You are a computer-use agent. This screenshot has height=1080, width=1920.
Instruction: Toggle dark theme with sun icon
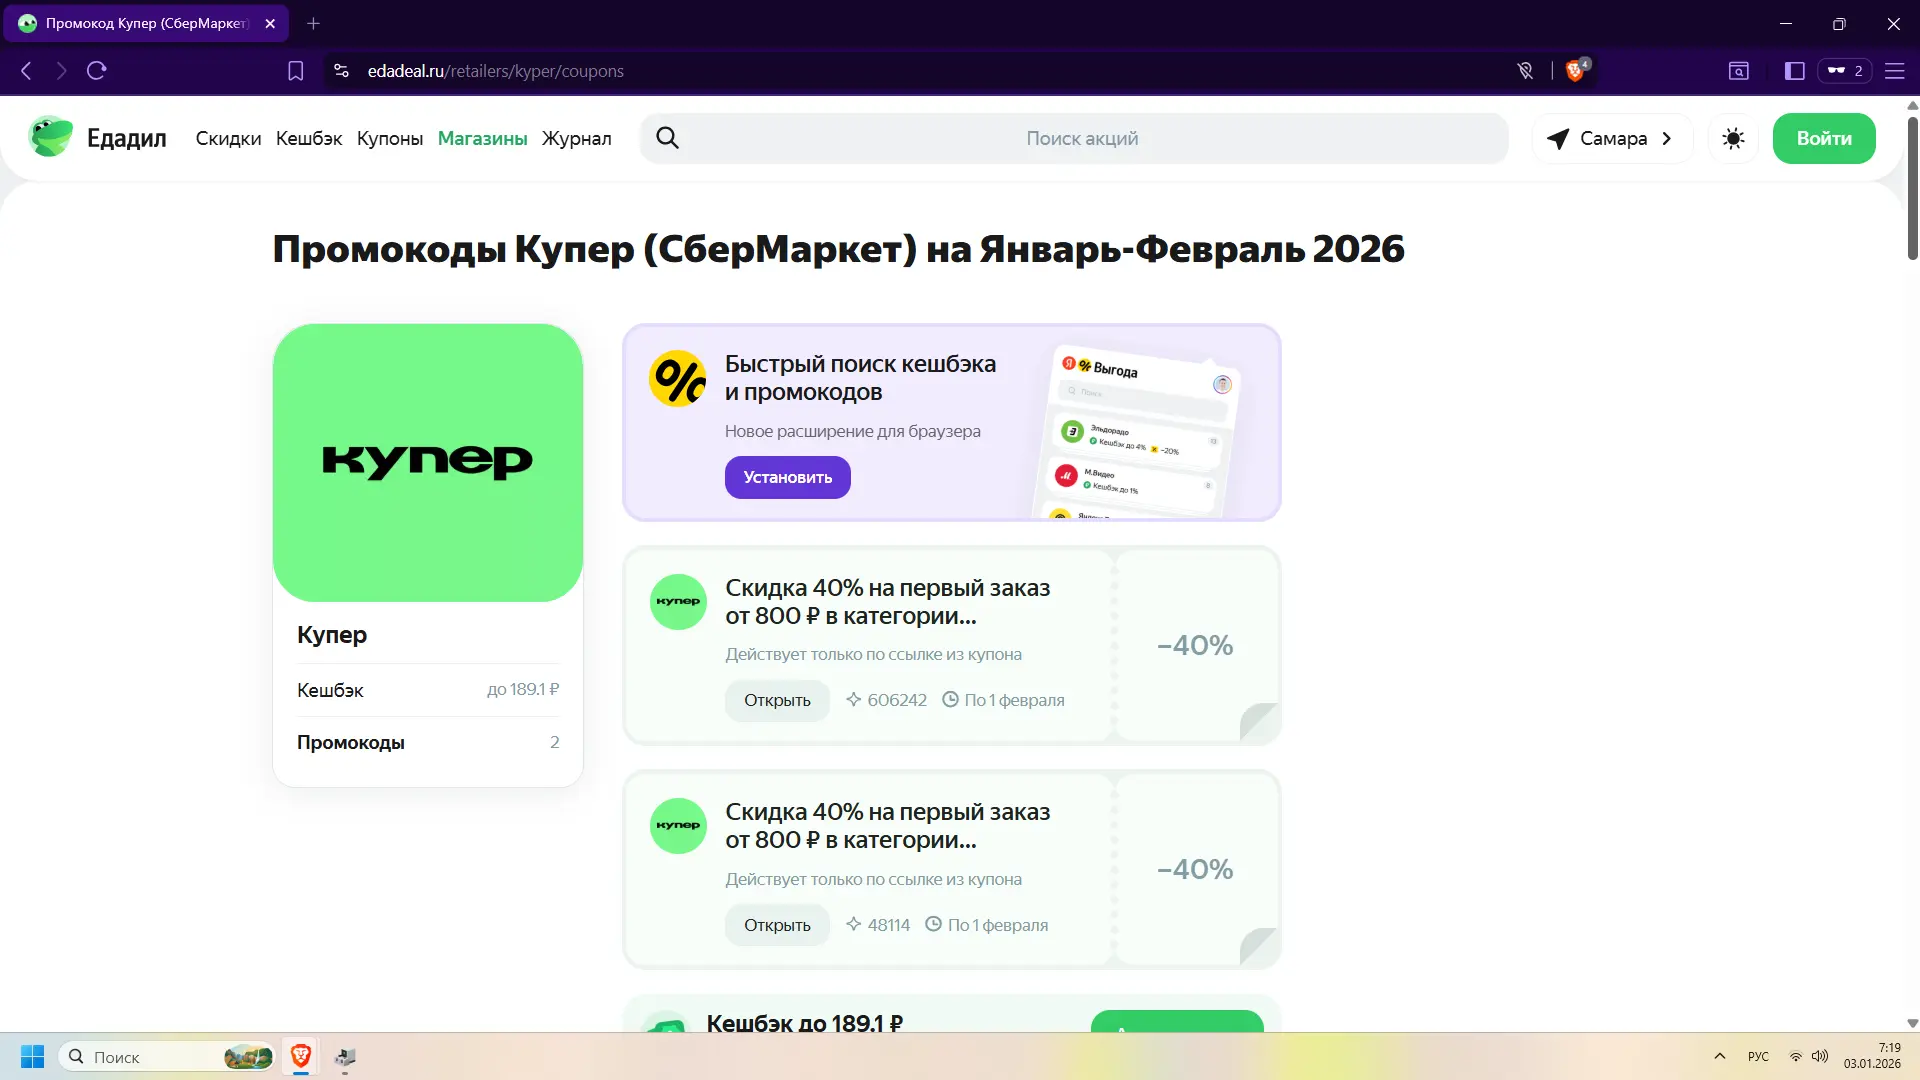1733,138
